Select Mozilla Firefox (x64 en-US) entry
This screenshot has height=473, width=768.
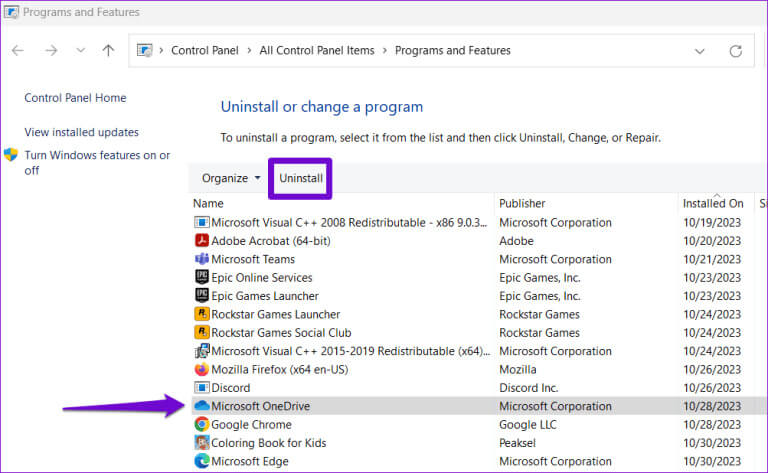tap(280, 369)
